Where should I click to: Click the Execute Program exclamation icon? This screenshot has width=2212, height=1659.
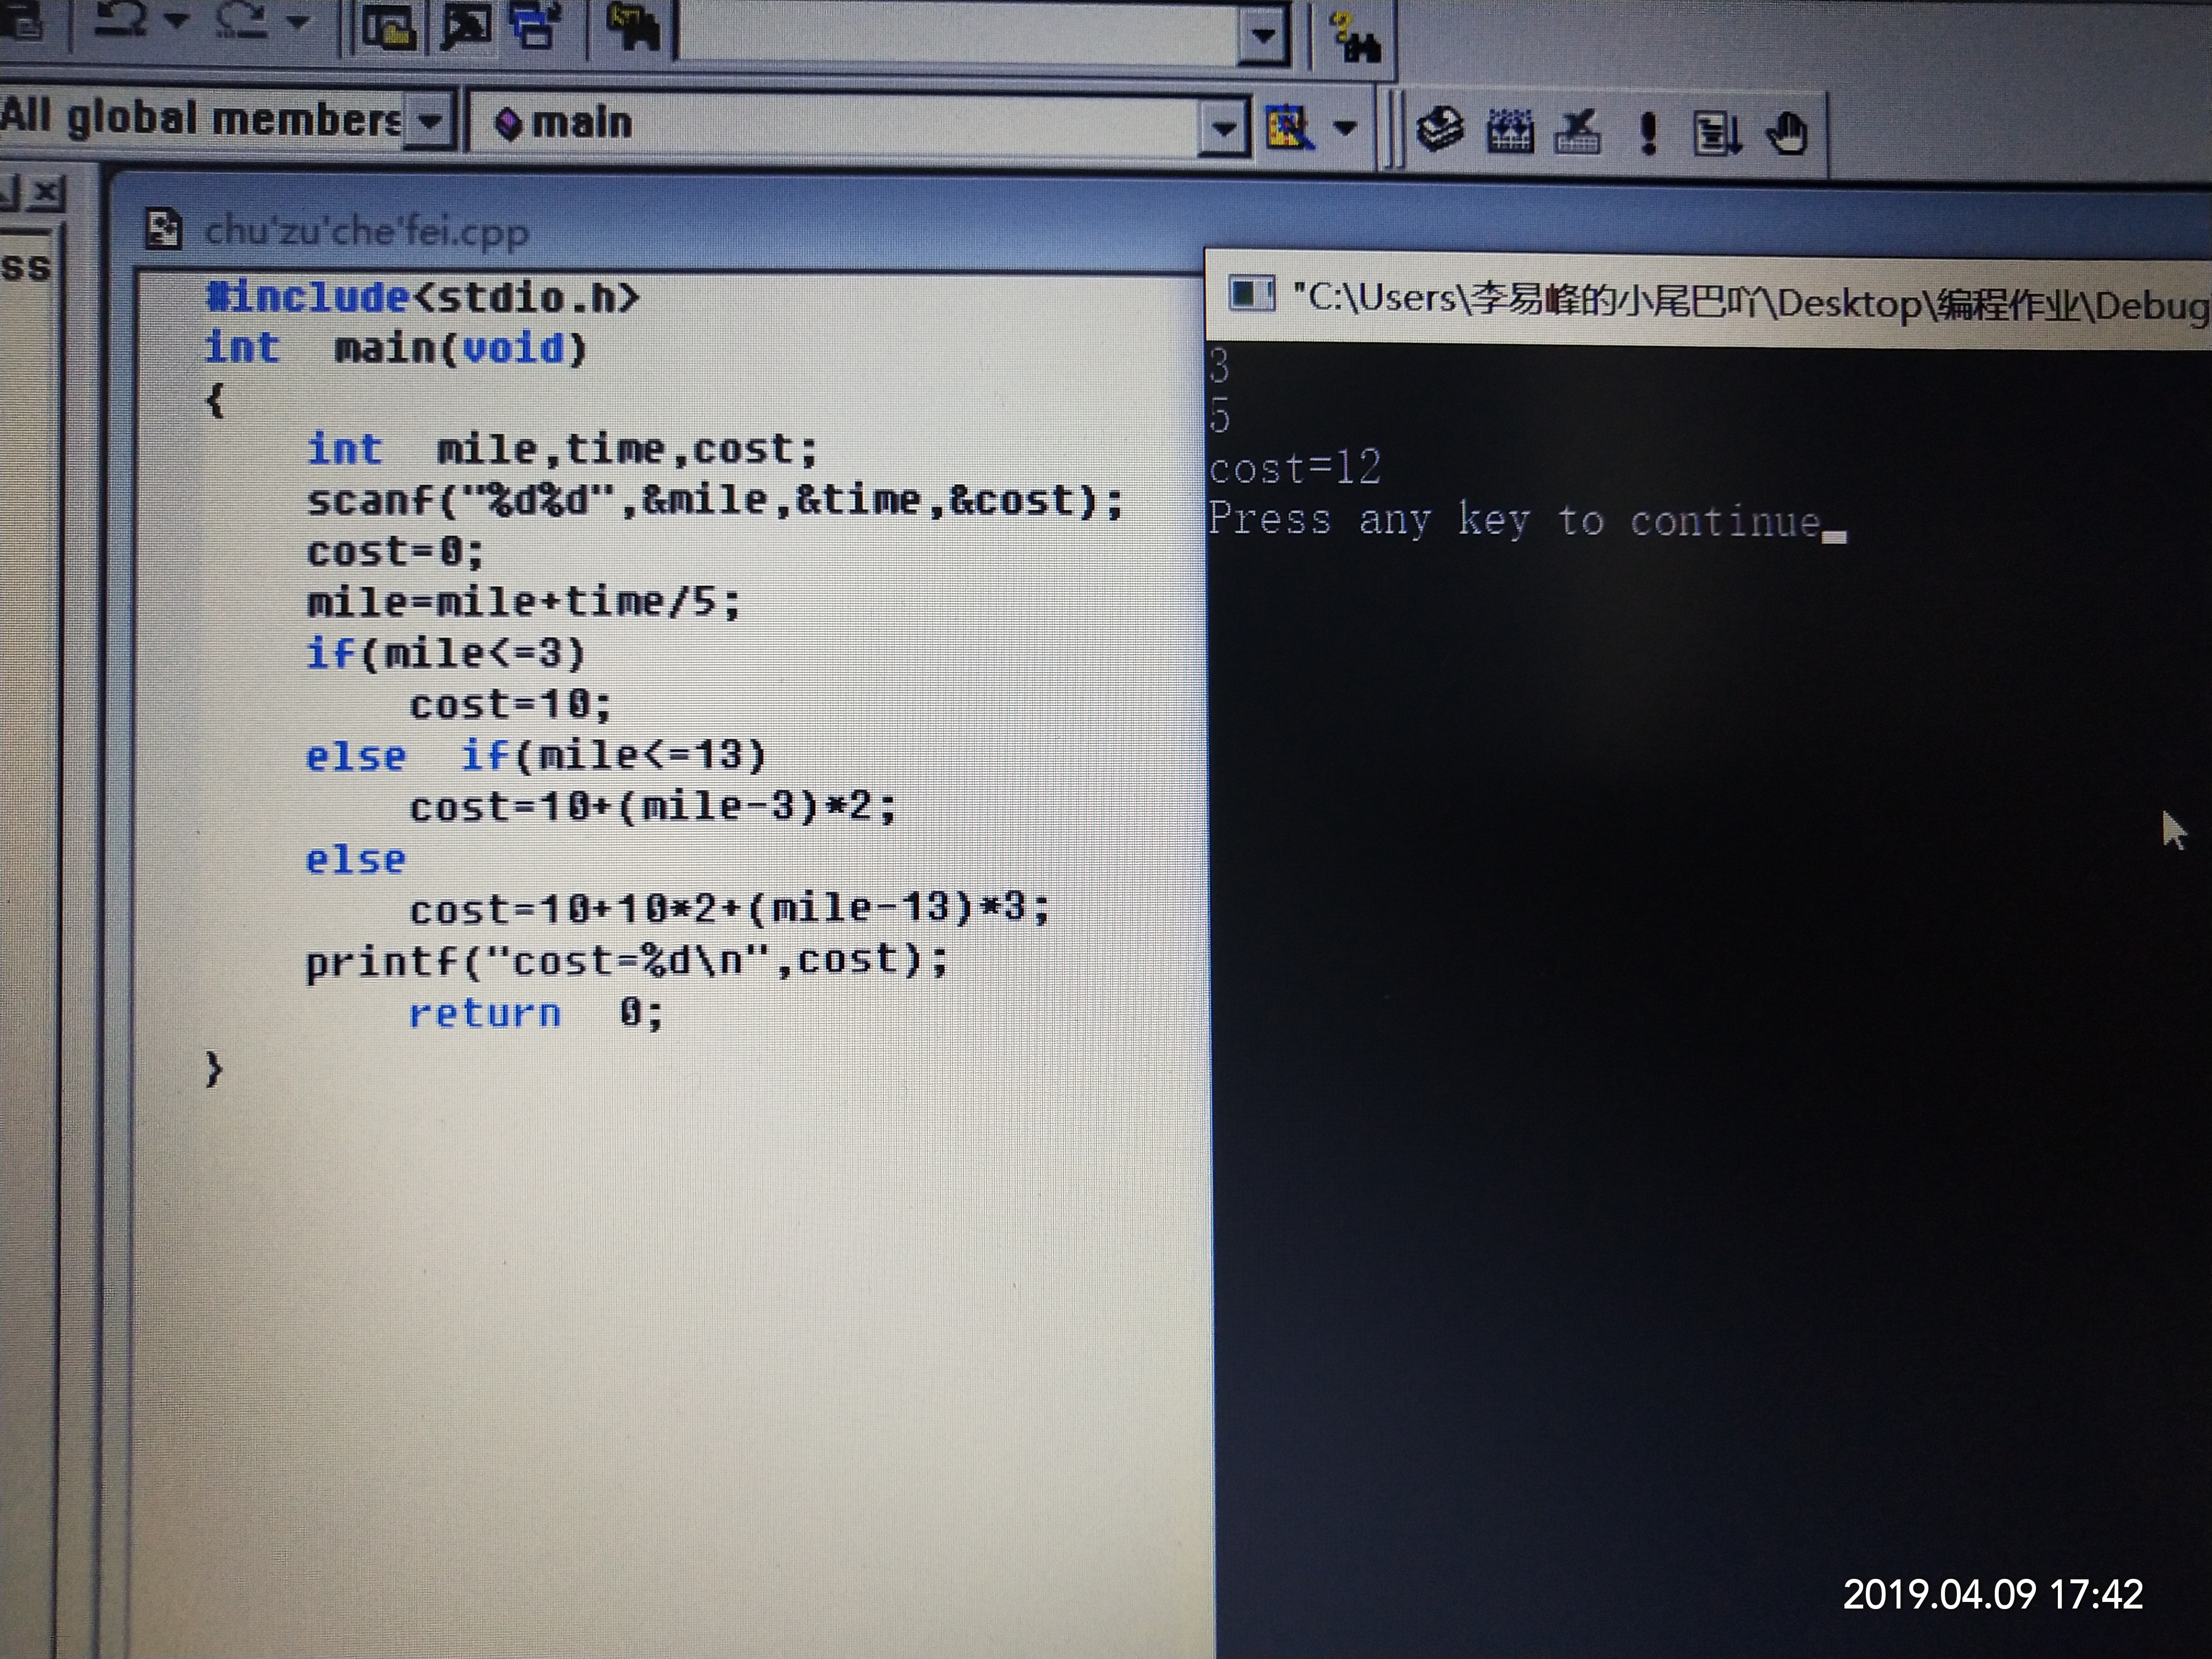[x=1648, y=133]
